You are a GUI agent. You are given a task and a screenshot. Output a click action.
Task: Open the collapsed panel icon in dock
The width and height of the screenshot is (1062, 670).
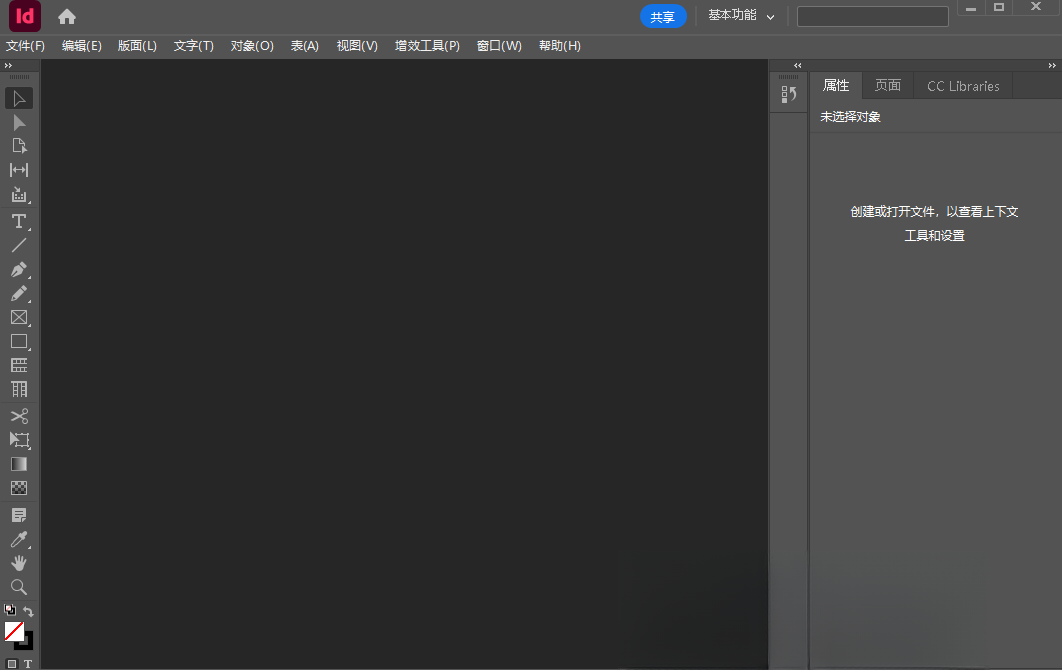coord(788,95)
